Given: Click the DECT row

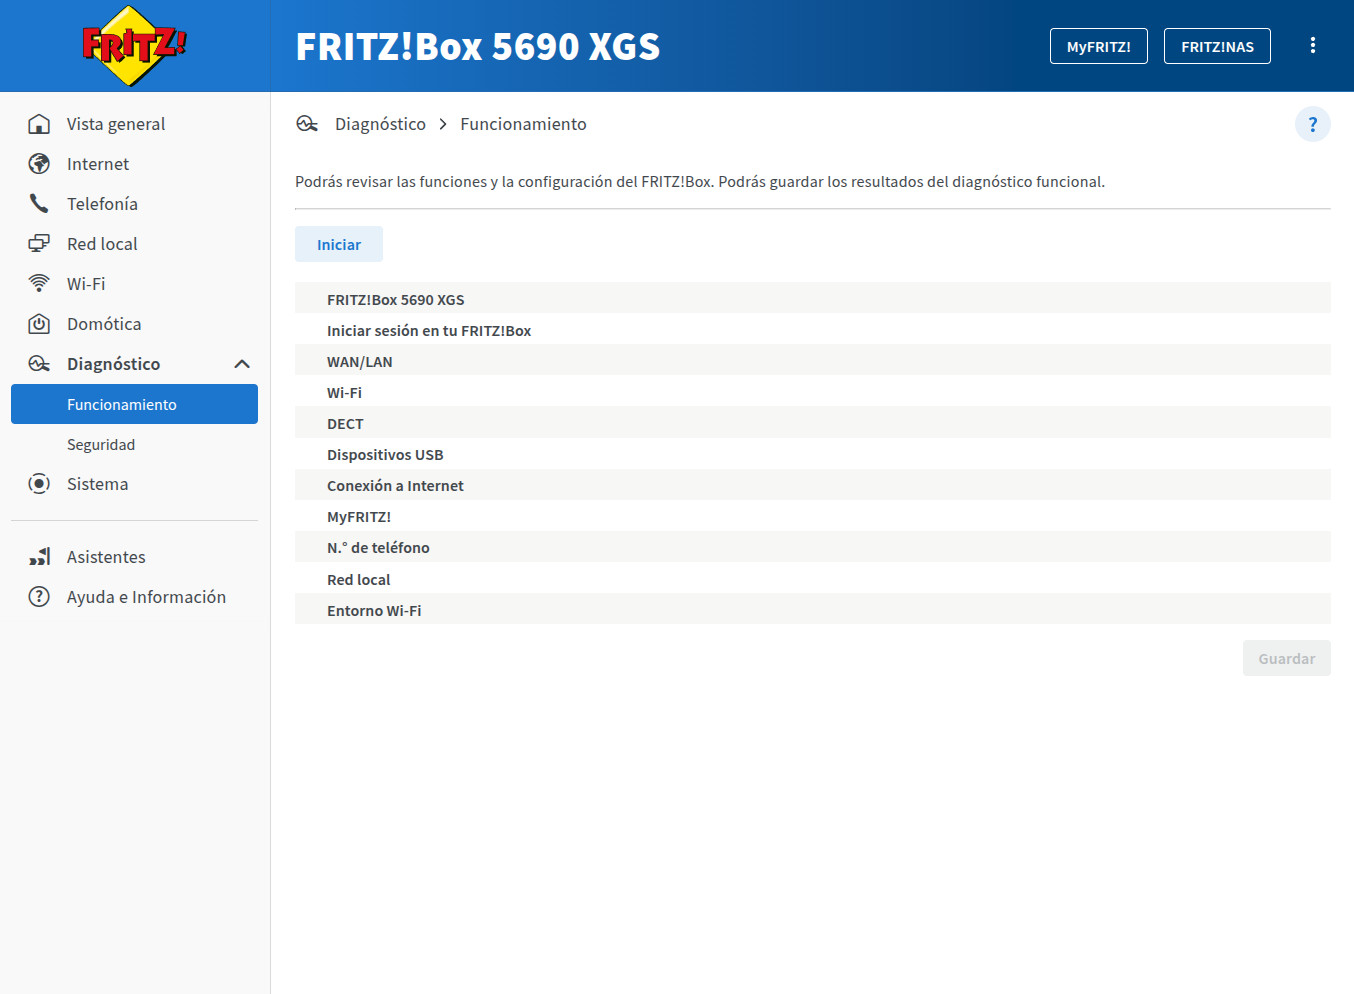Looking at the screenshot, I should (x=812, y=423).
